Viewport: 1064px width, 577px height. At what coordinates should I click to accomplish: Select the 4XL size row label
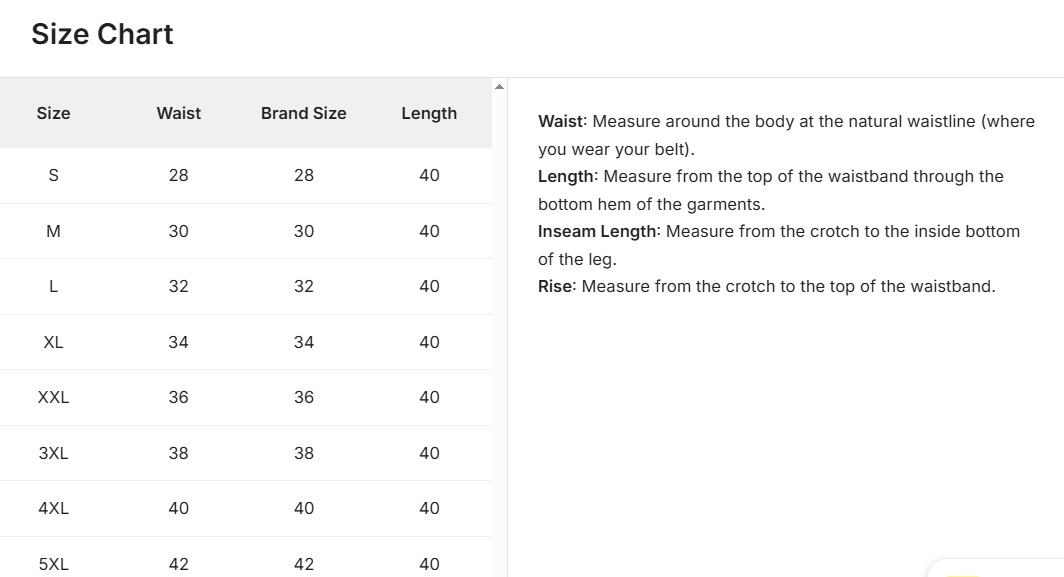(53, 508)
